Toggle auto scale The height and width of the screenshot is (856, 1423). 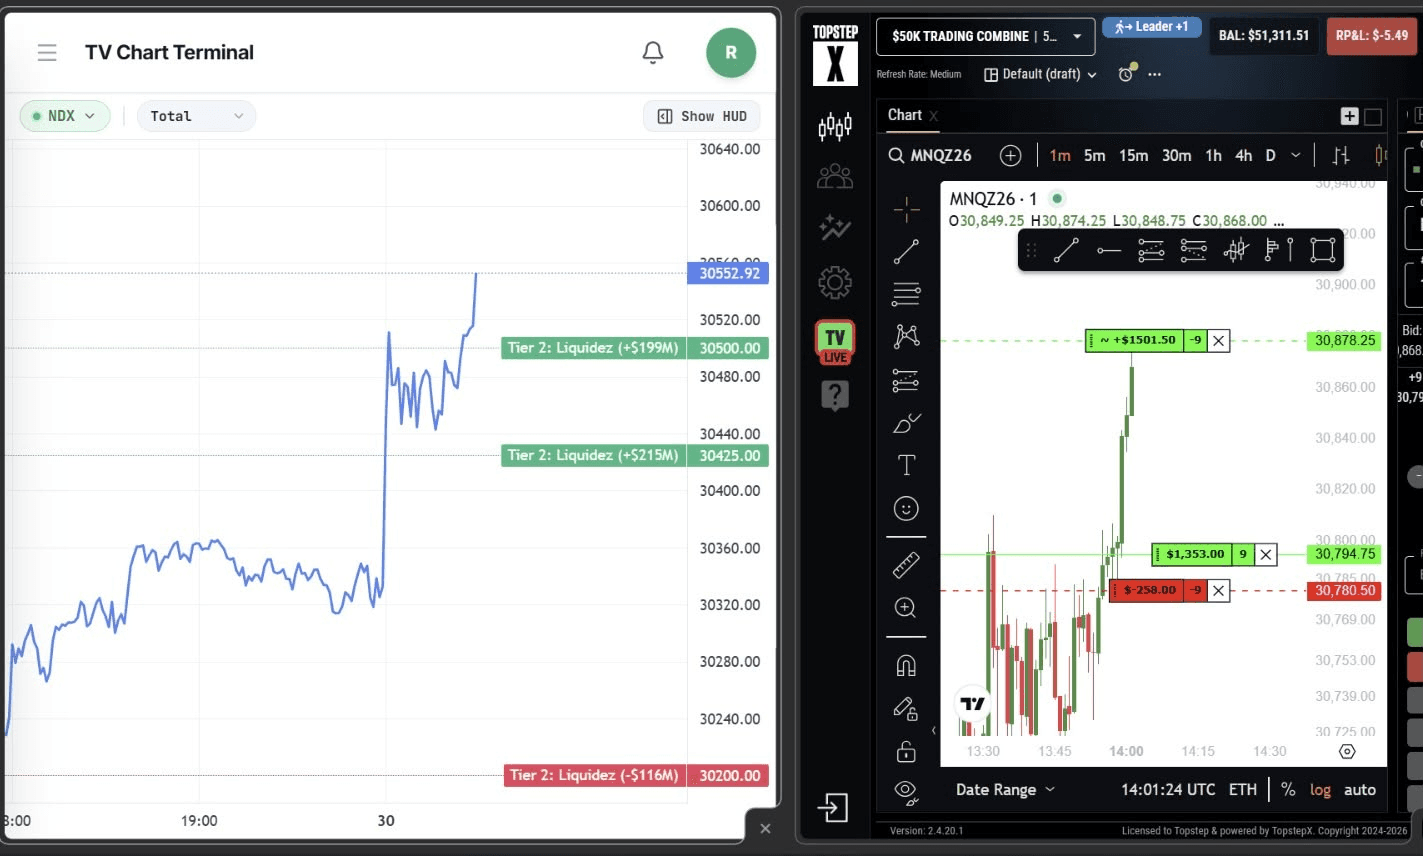(1360, 789)
